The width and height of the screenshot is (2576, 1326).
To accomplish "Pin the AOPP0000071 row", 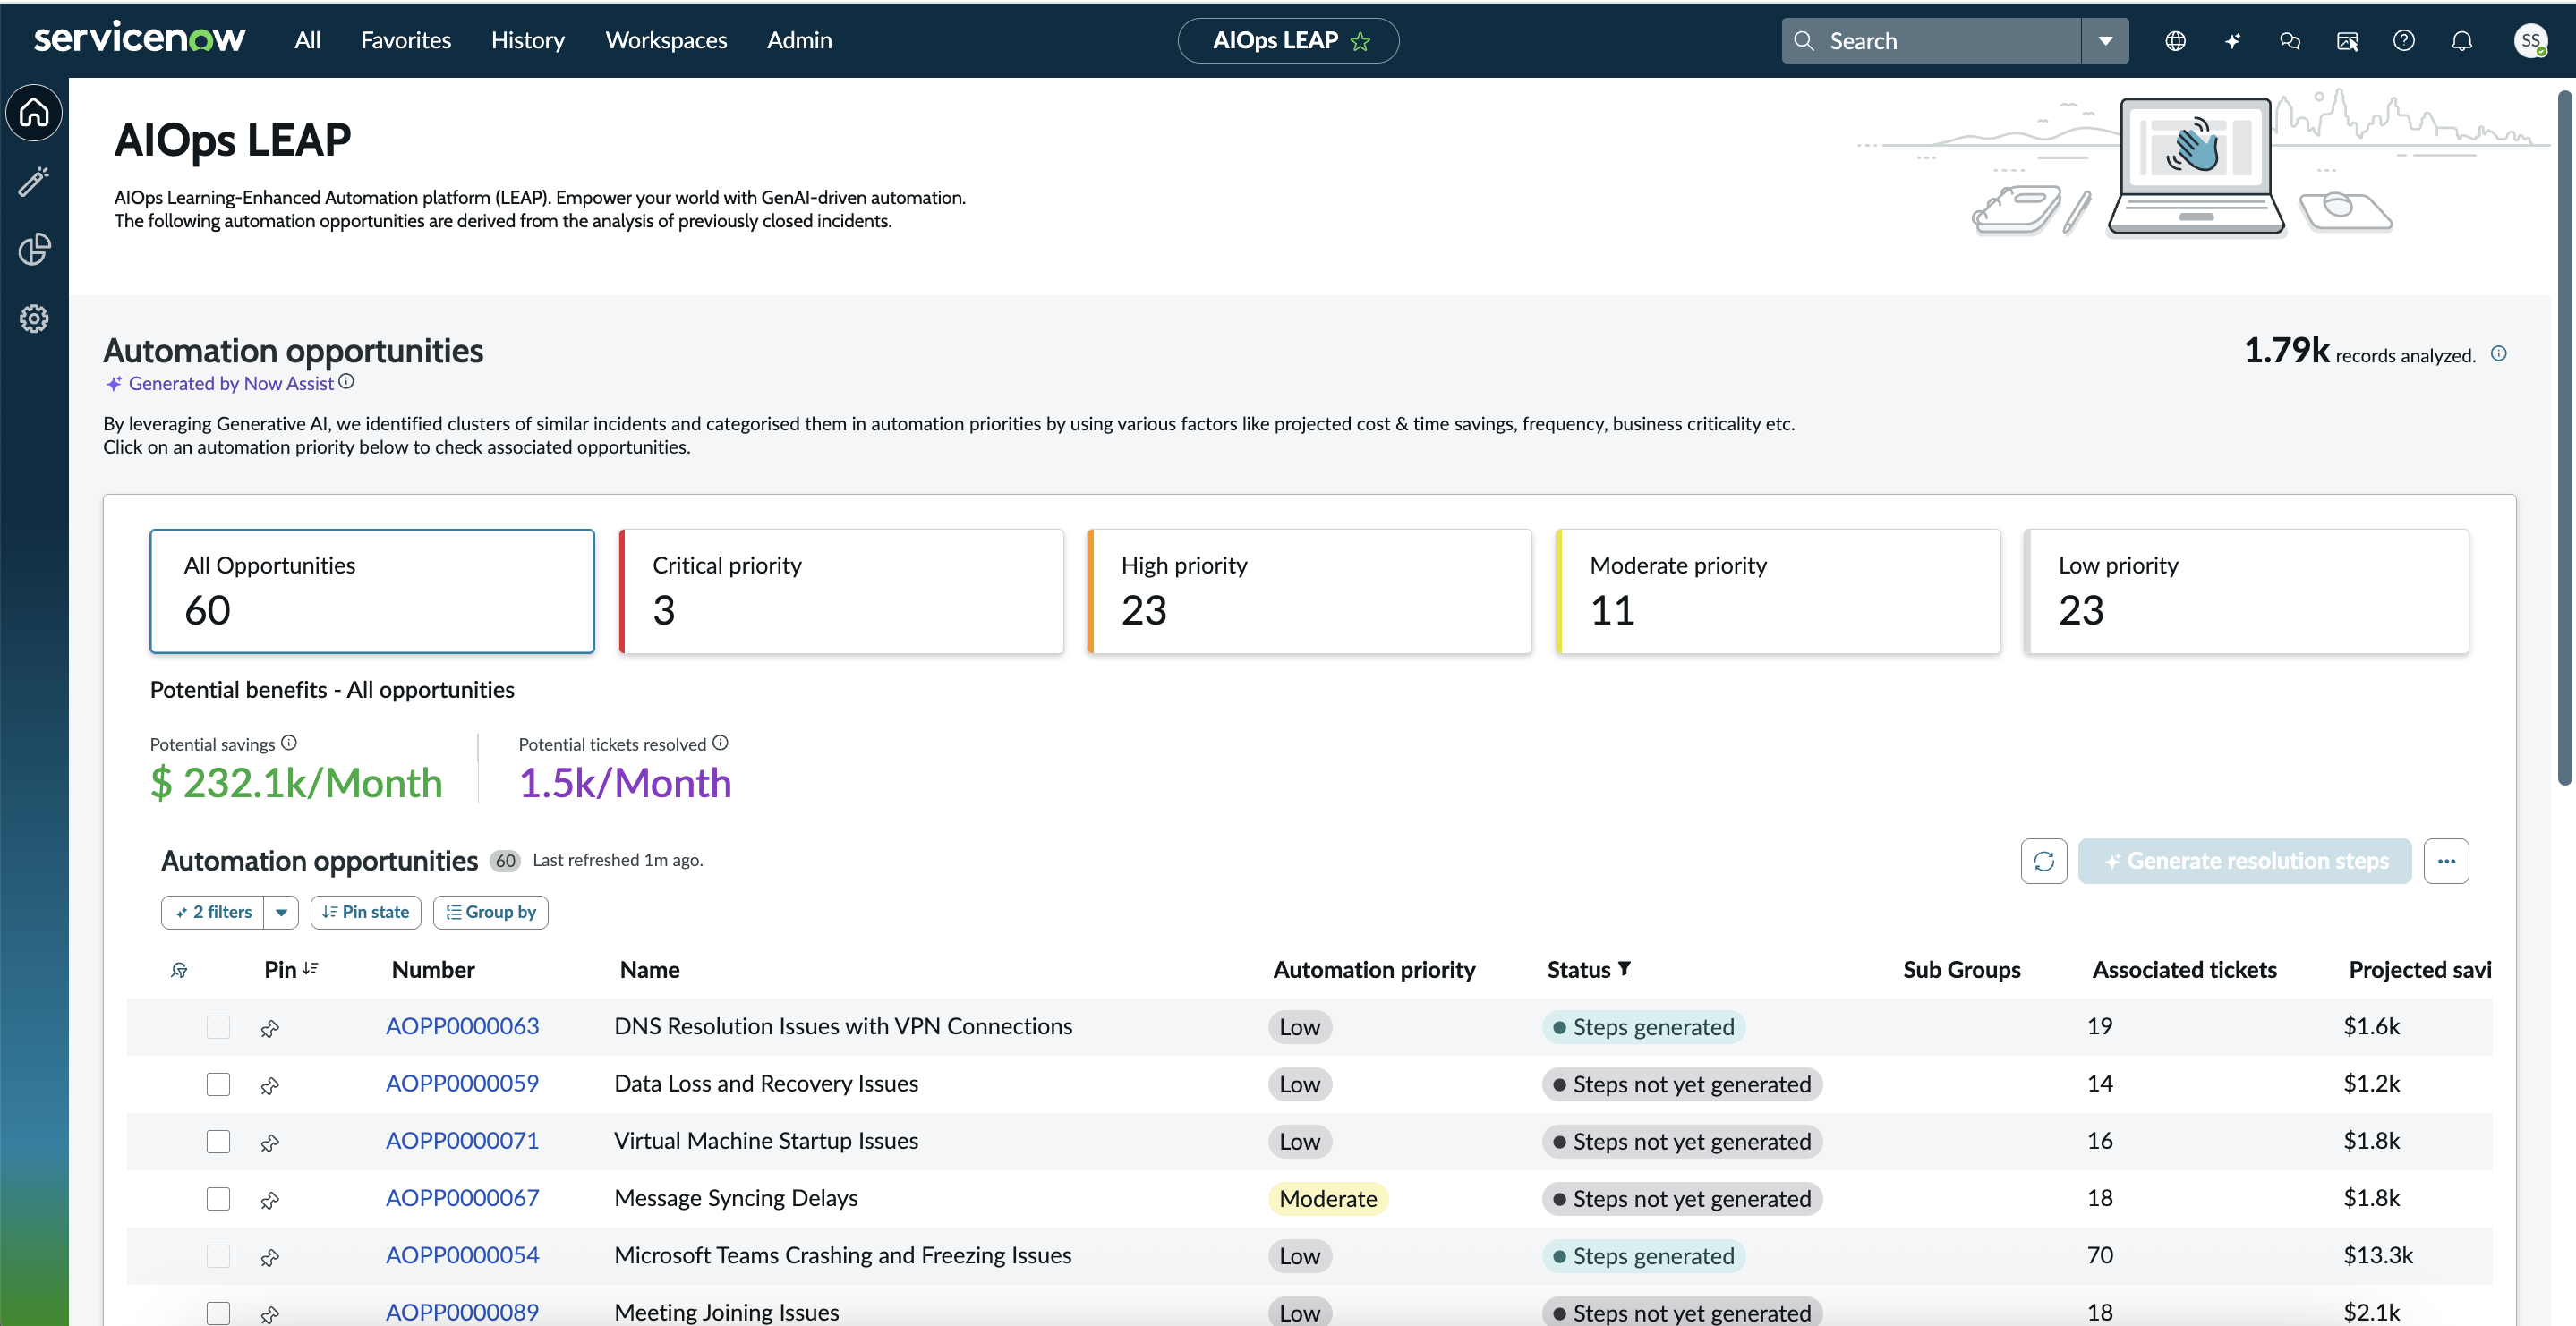I will click(x=270, y=1142).
